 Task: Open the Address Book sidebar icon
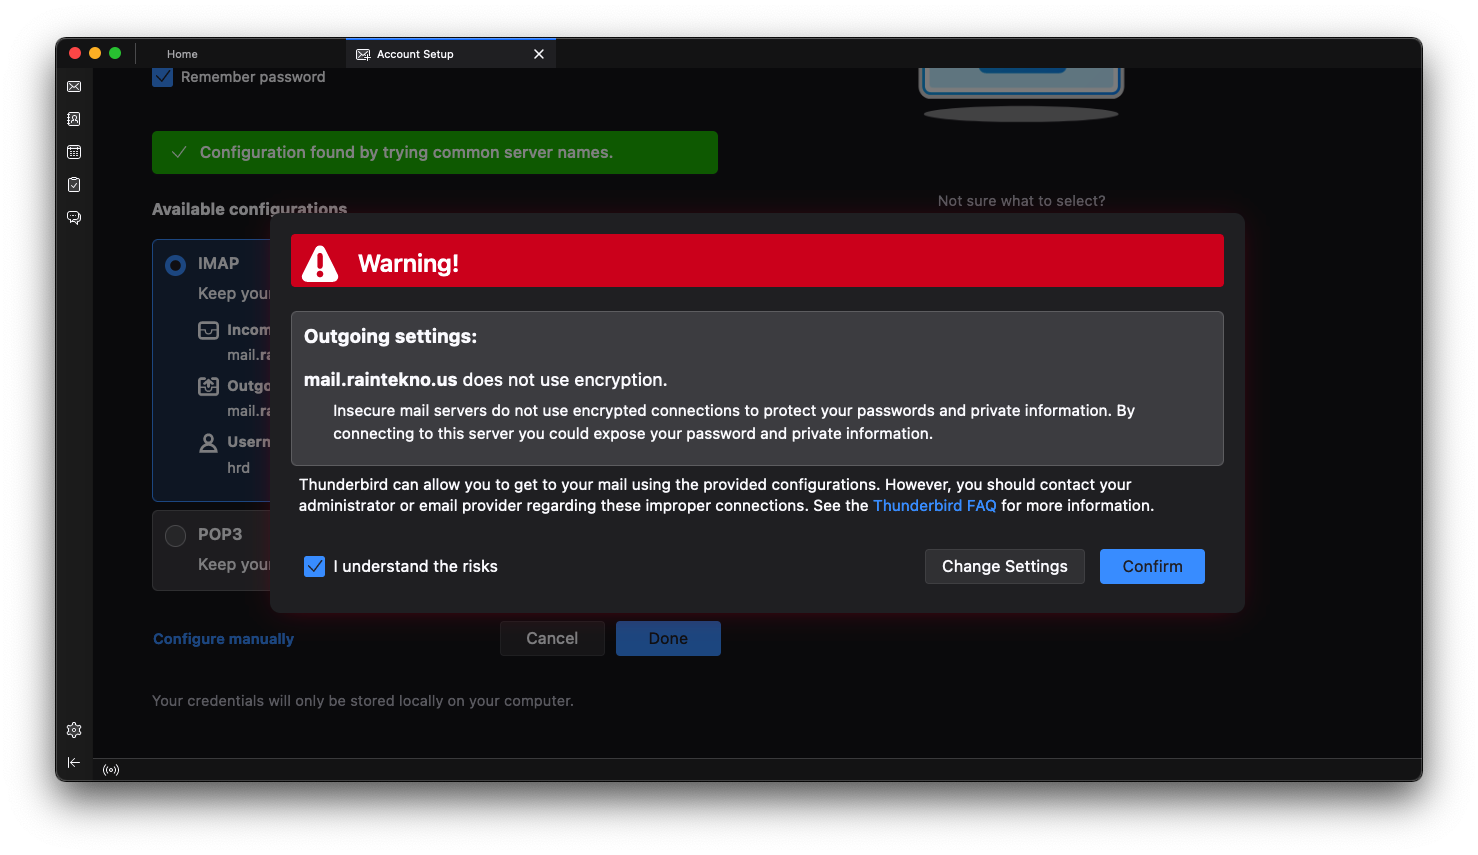tap(74, 119)
